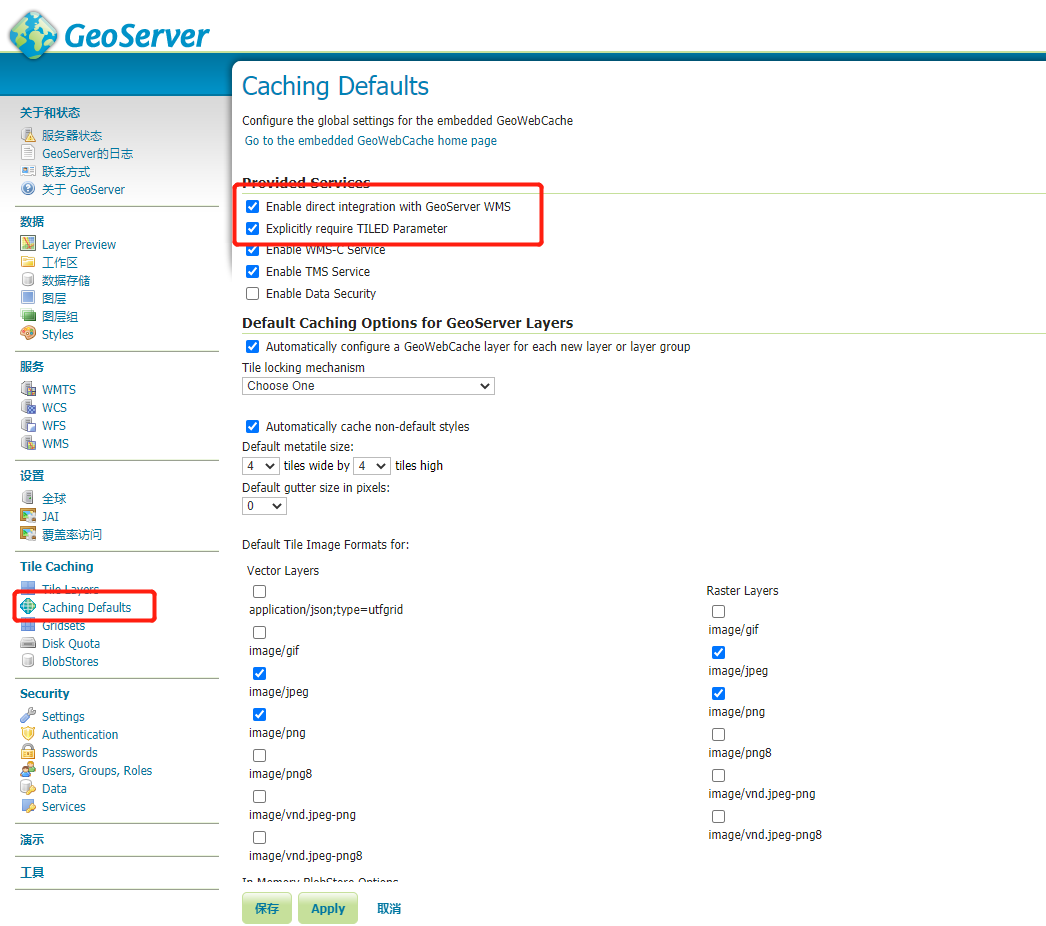Check vector layers application/json;type=utfgrid format

click(259, 591)
